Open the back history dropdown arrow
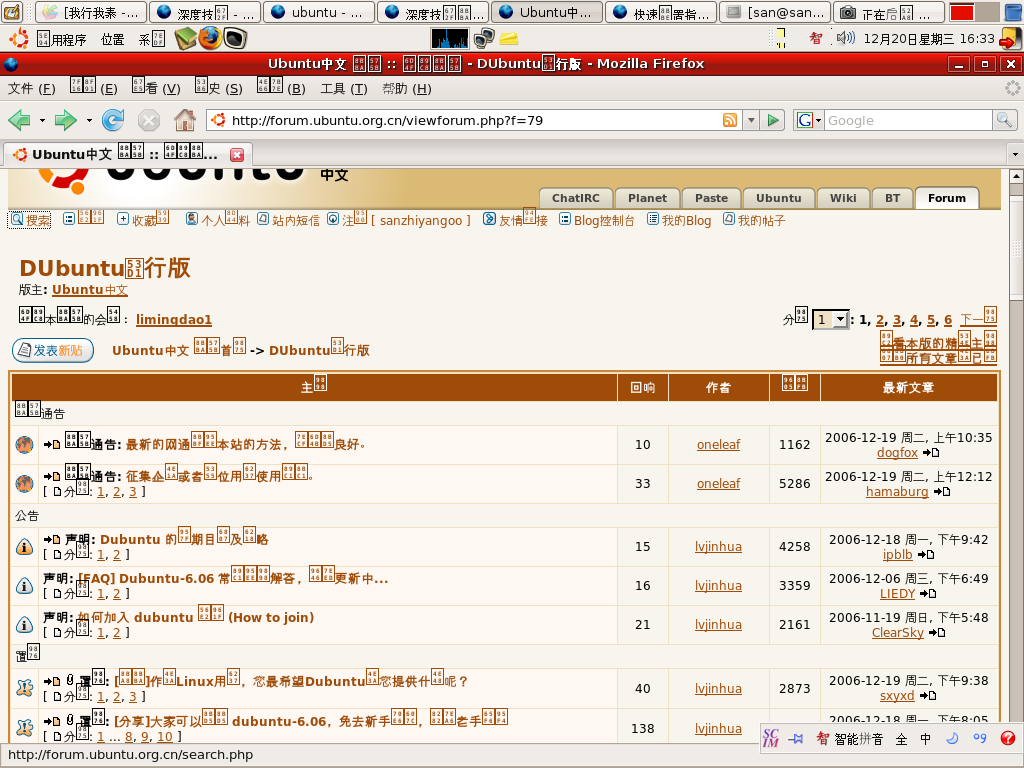The width and height of the screenshot is (1024, 768). 42,120
